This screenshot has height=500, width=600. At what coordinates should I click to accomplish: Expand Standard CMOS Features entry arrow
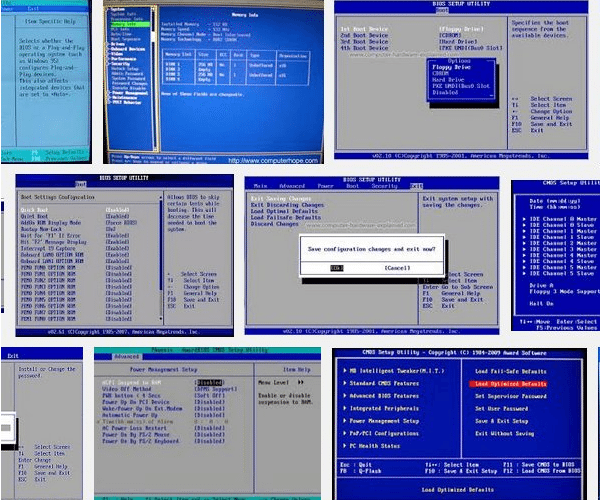click(x=345, y=383)
